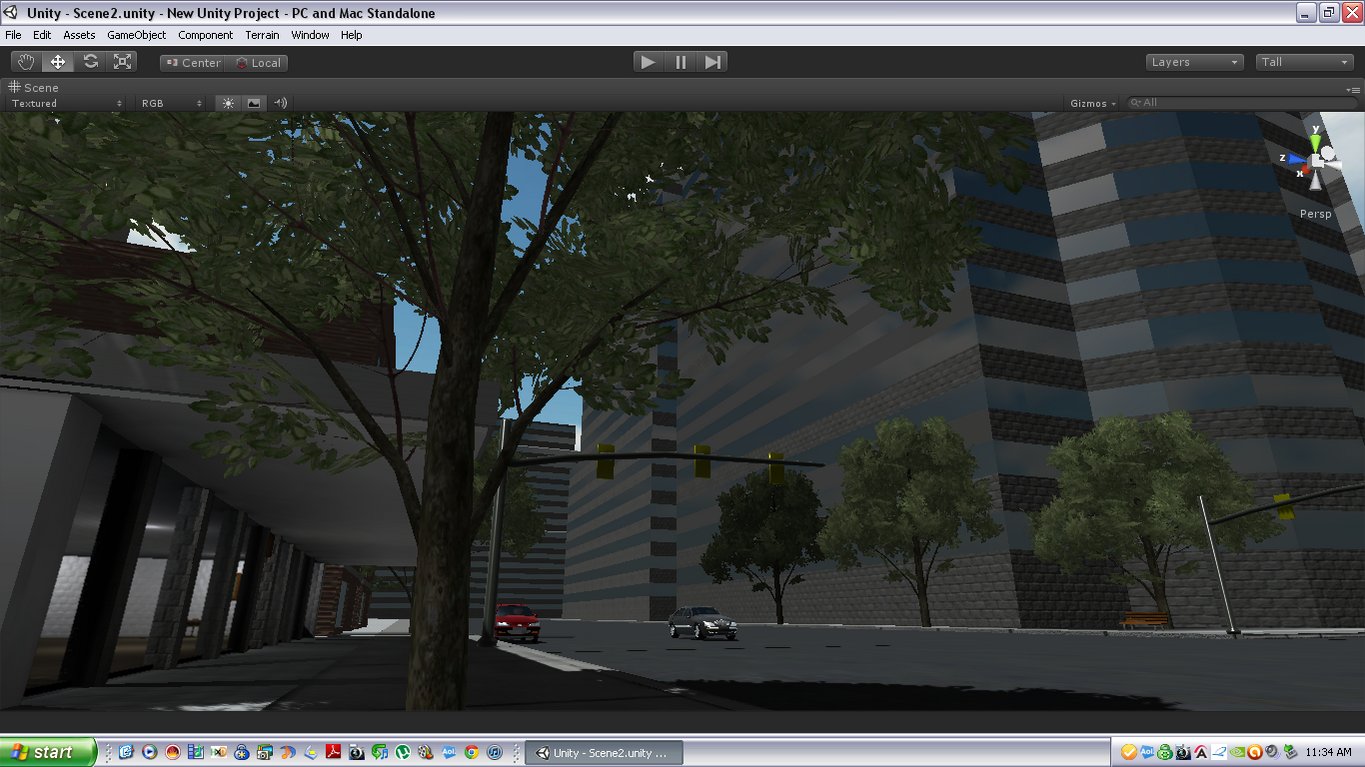Select the Hand tool
This screenshot has height=767, width=1365.
pos(25,61)
